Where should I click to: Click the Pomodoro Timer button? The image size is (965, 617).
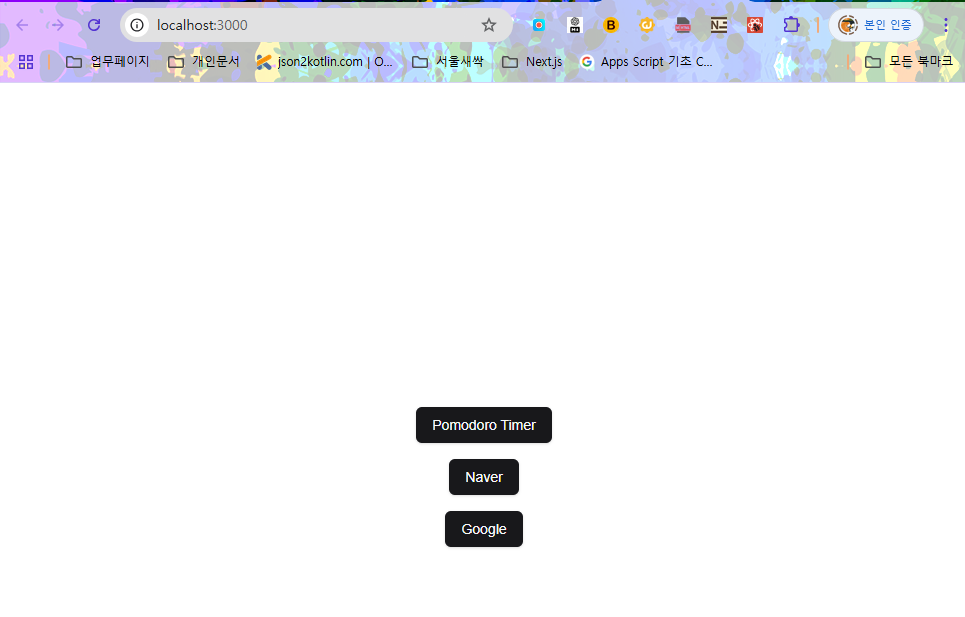484,425
